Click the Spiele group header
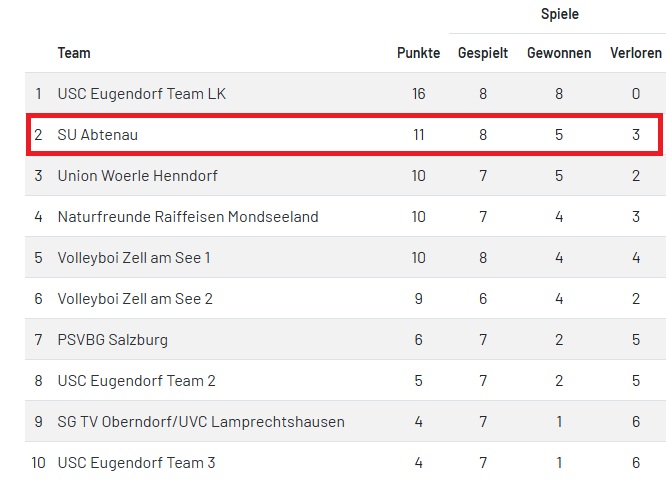Screen dimensions: 666x492 pos(559,15)
